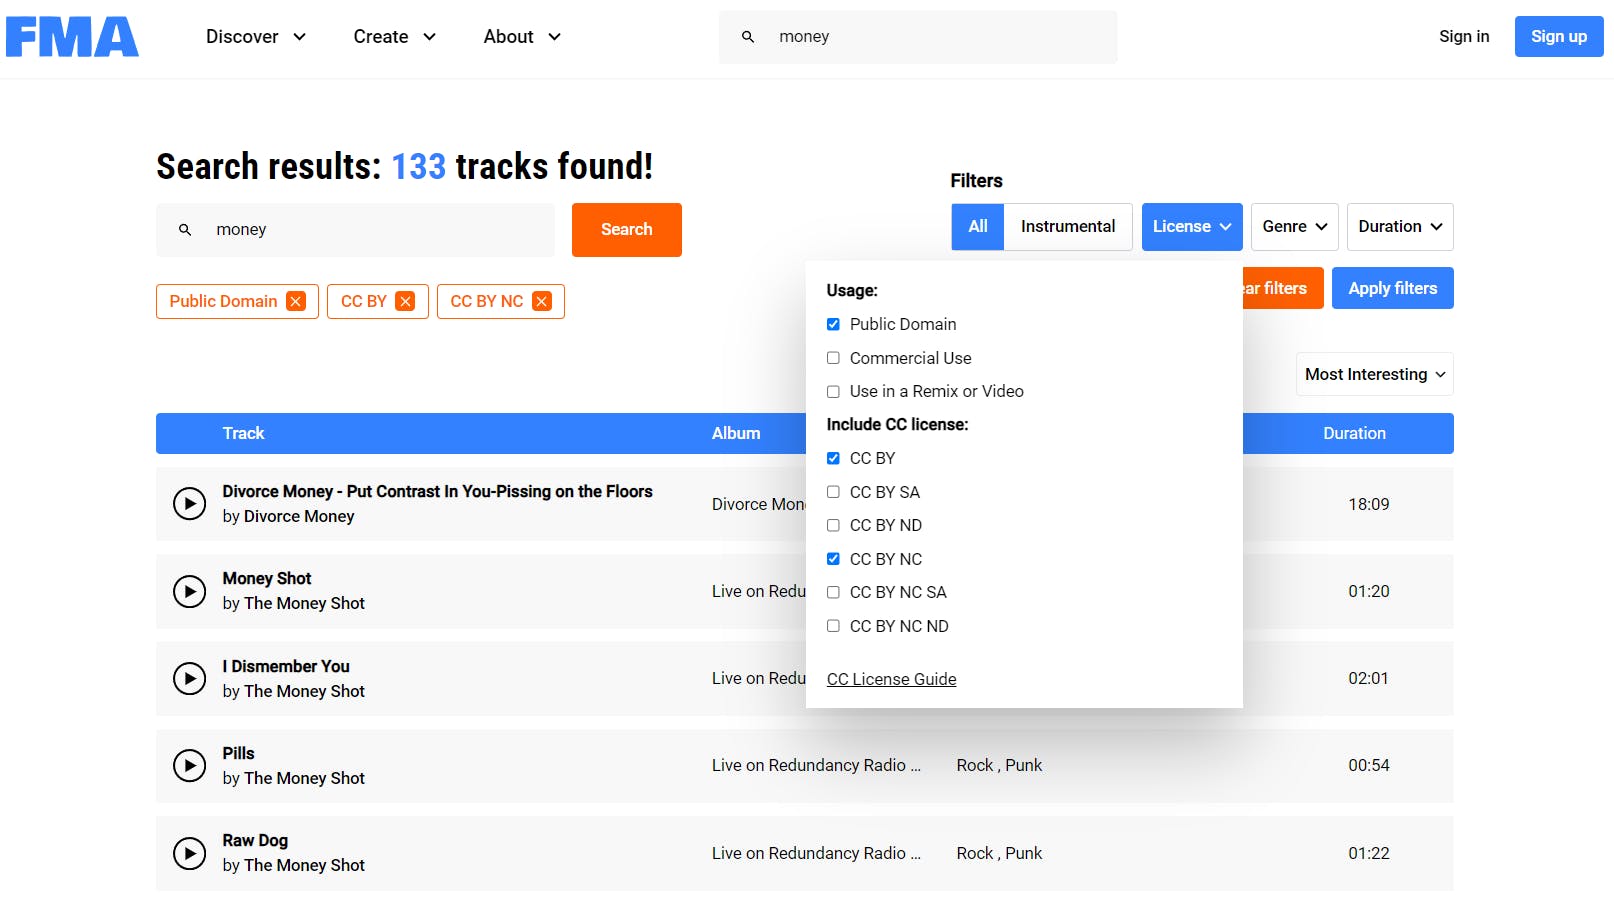The height and width of the screenshot is (904, 1614).
Task: Open the Most Interesting sort dropdown
Action: (x=1374, y=374)
